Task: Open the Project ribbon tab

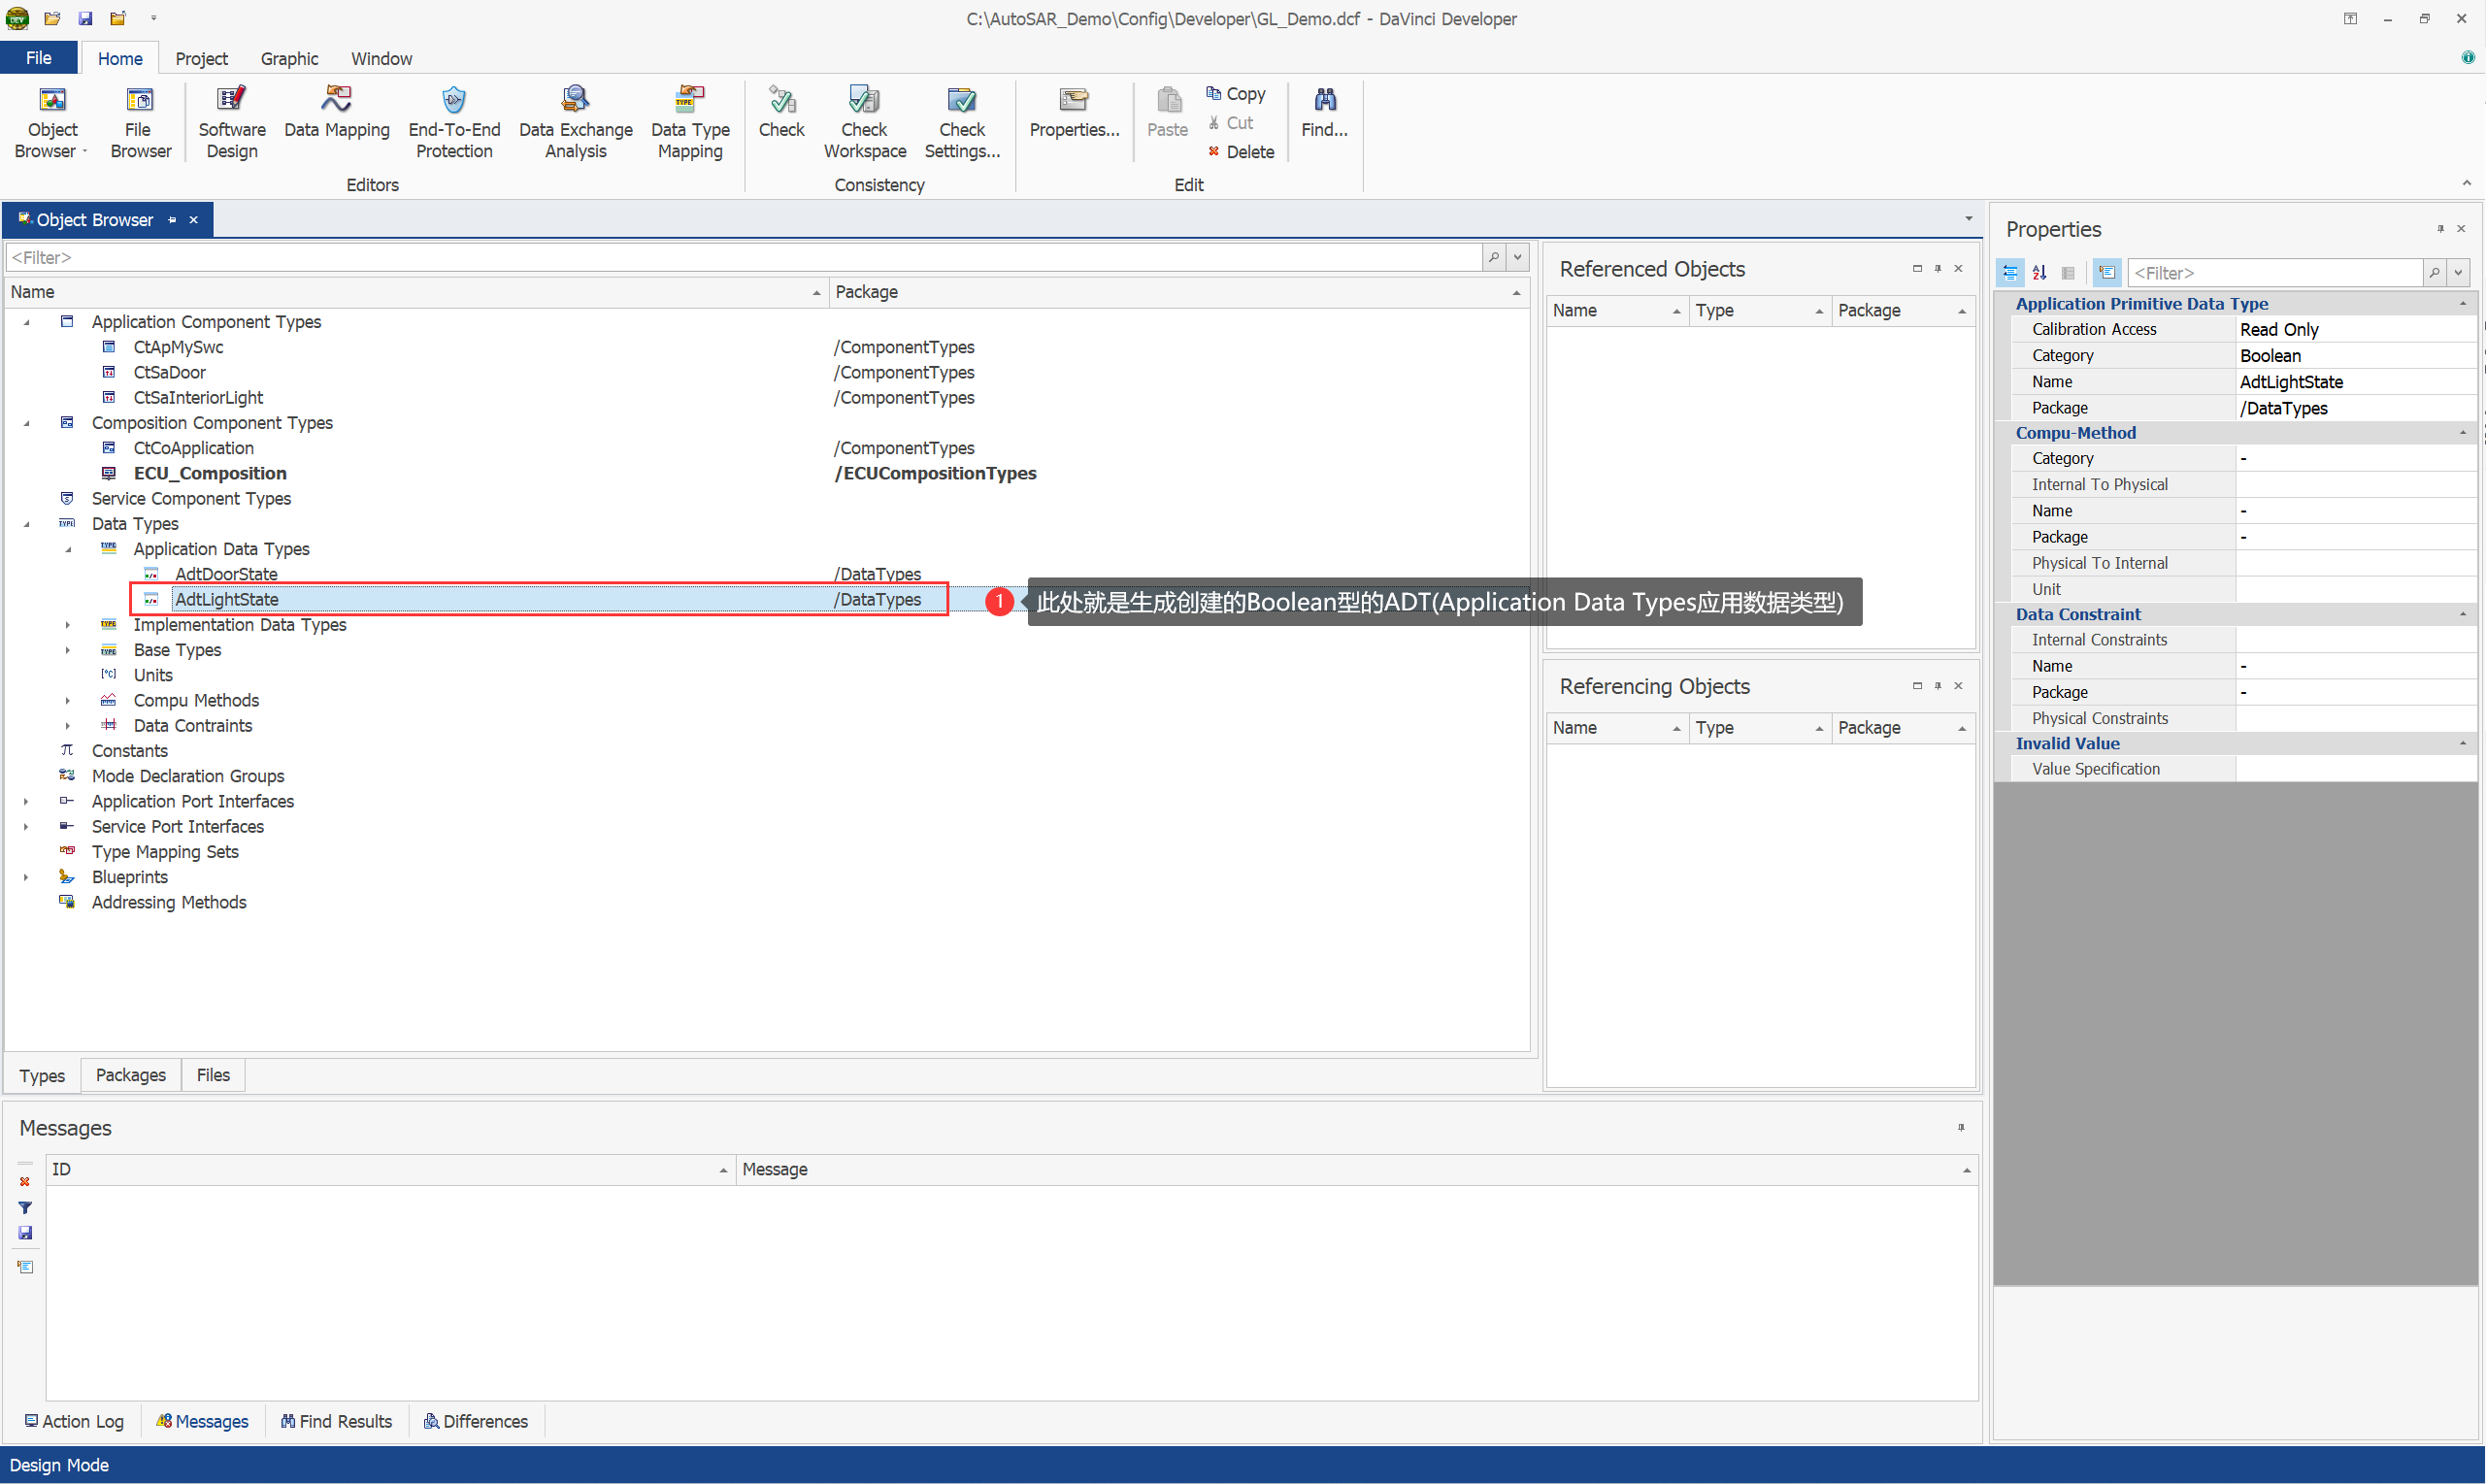Action: click(x=201, y=58)
